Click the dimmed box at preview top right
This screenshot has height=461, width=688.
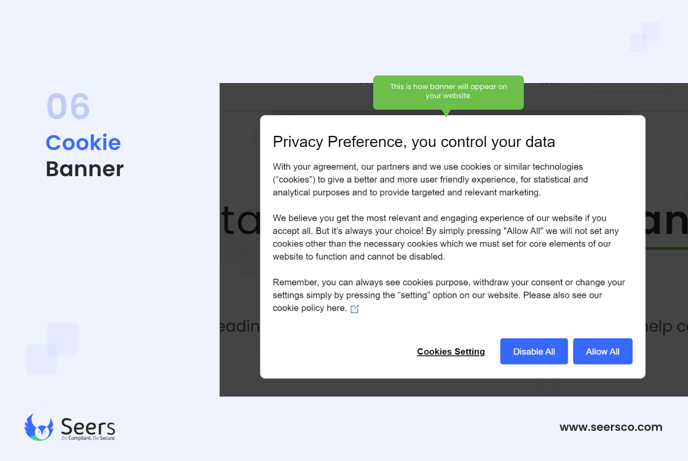[630, 87]
